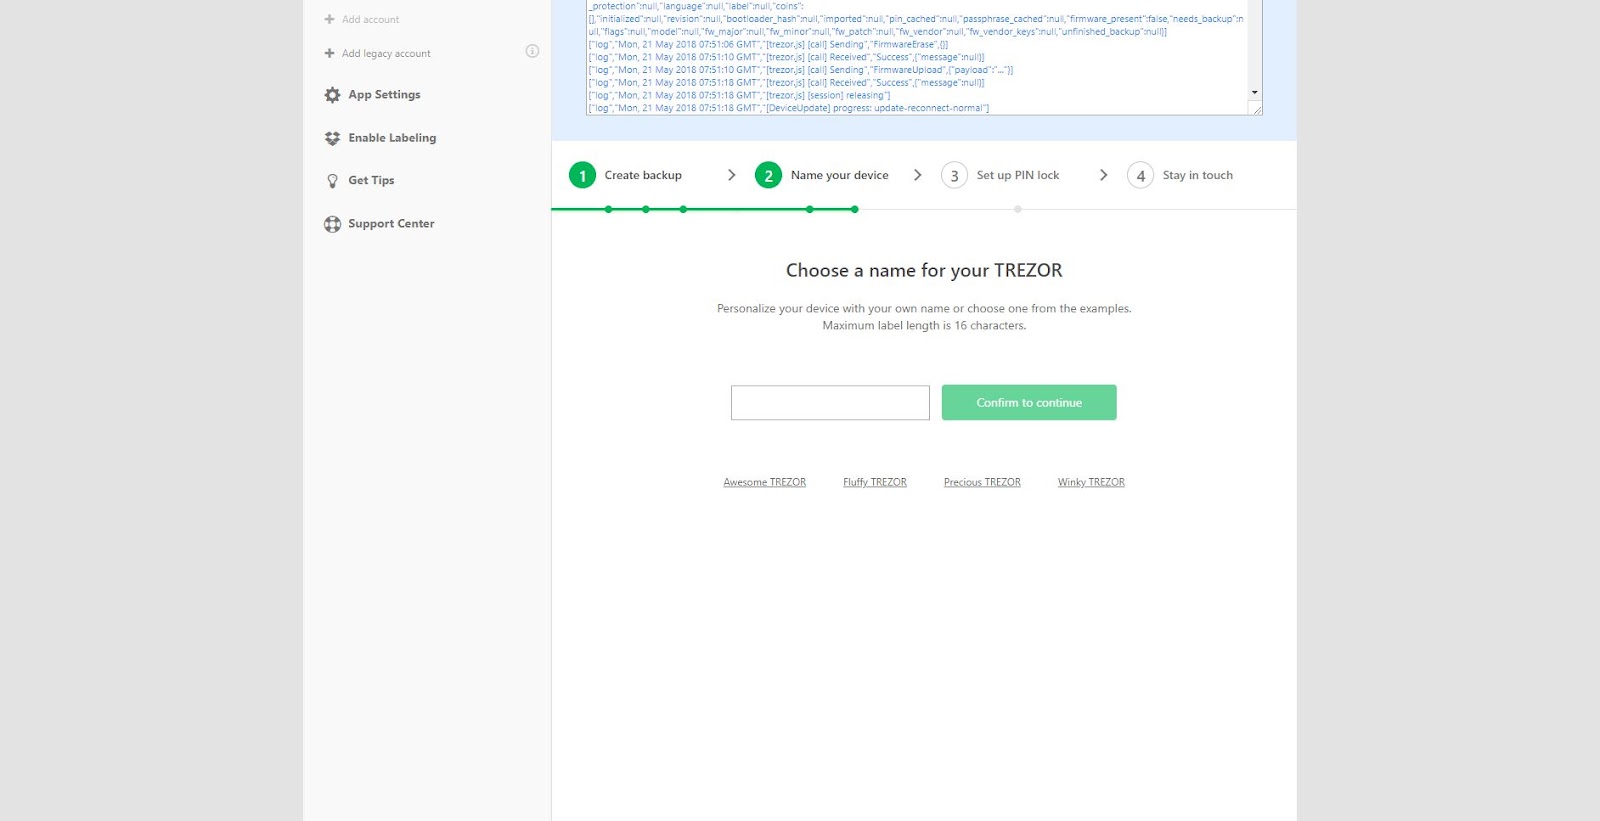This screenshot has height=821, width=1600.
Task: Select step 2 circle Name your device
Action: 768,175
